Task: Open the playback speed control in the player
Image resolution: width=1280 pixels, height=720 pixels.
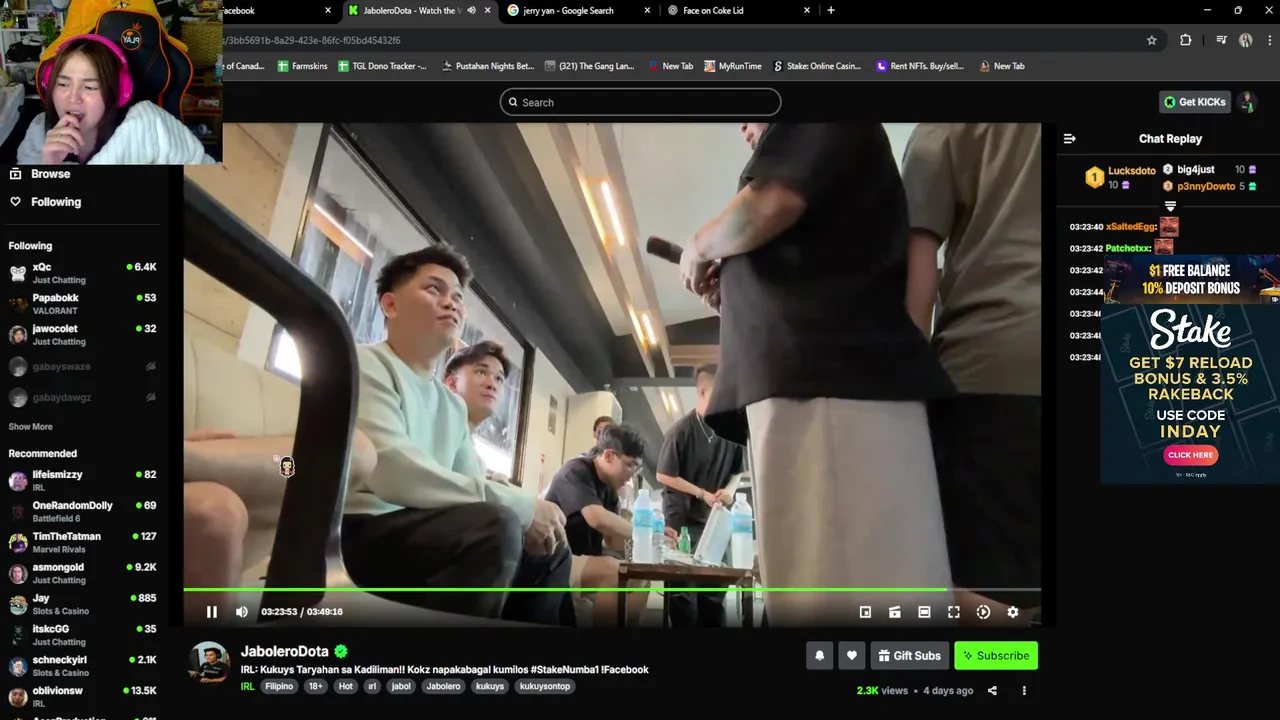Action: pyautogui.click(x=983, y=612)
